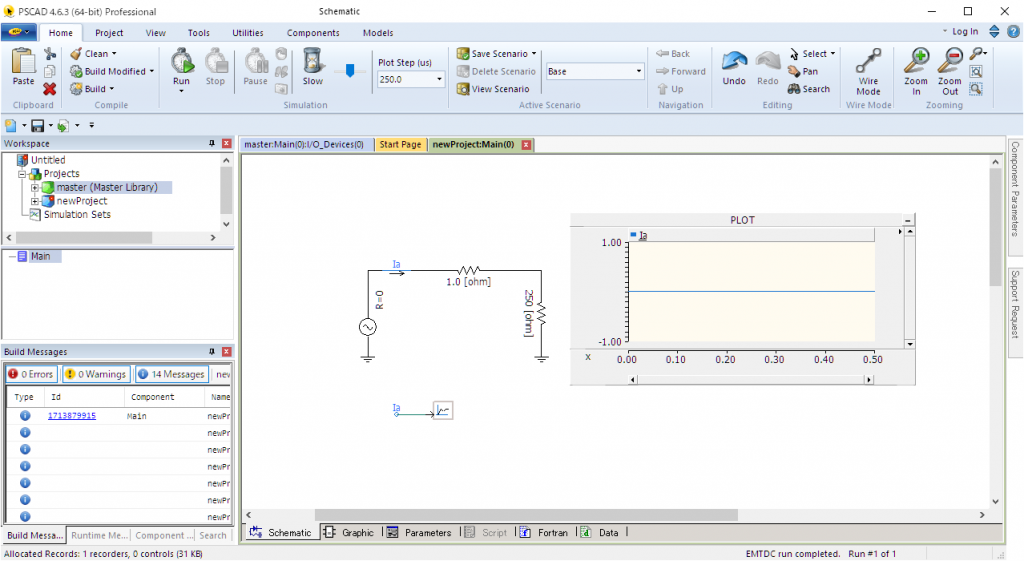Open the Project ribbon tab
Image resolution: width=1024 pixels, height=561 pixels.
coord(109,33)
